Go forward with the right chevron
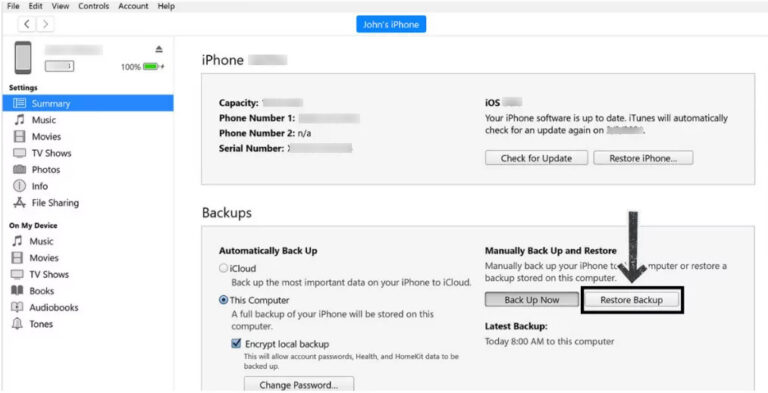This screenshot has height=393, width=768. (x=45, y=24)
